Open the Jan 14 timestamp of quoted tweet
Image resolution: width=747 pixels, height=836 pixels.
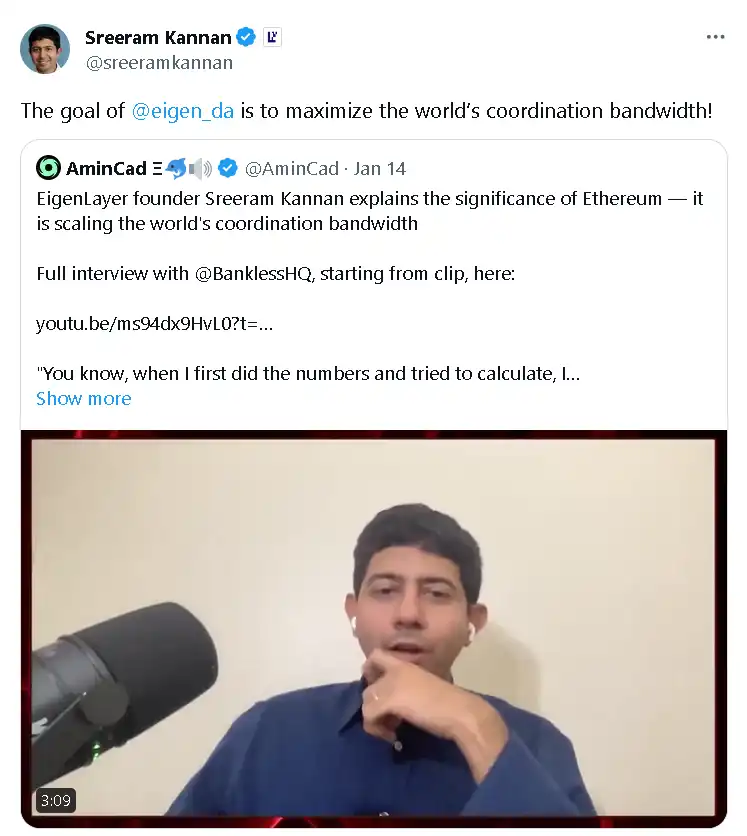pos(380,168)
